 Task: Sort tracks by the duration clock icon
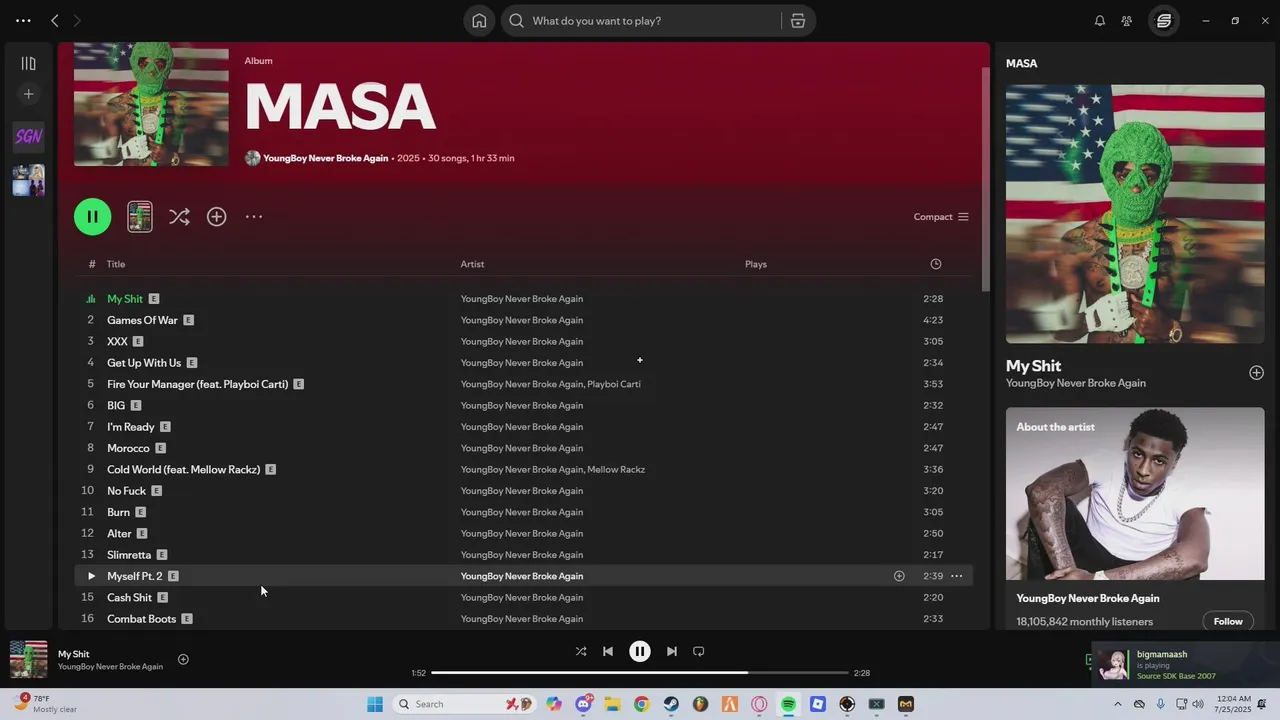click(x=936, y=264)
